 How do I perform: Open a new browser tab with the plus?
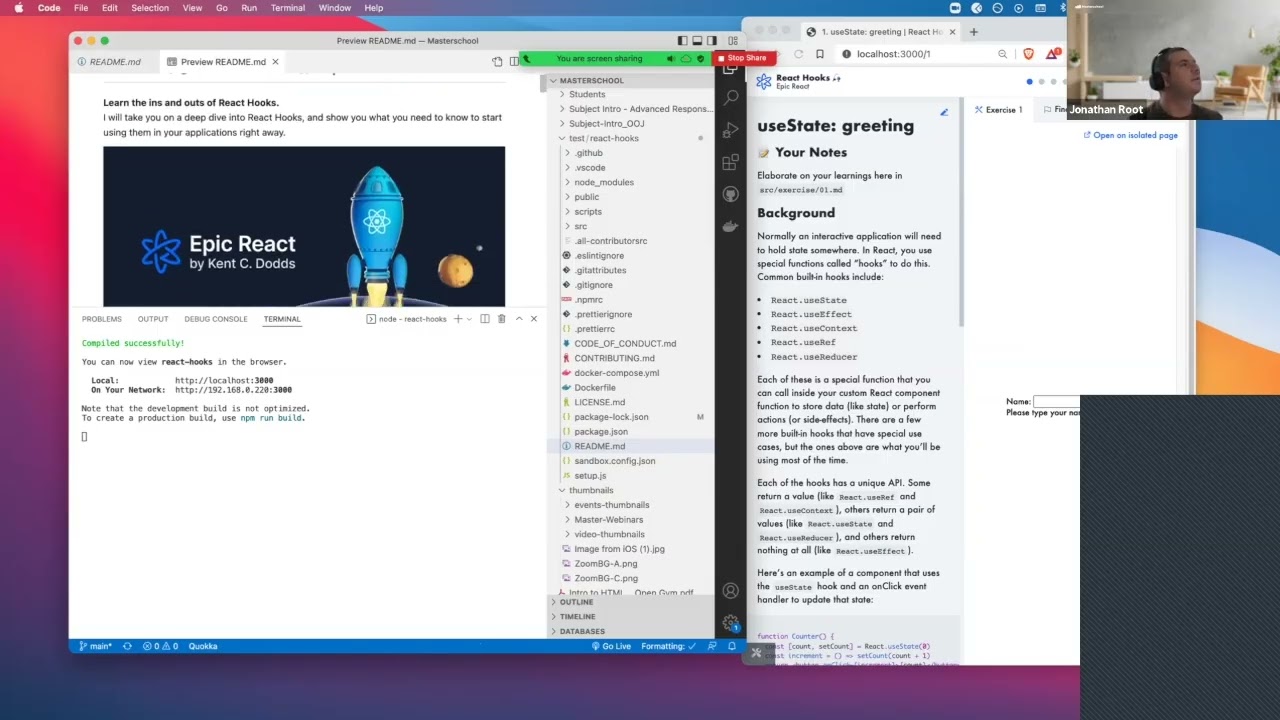click(973, 32)
